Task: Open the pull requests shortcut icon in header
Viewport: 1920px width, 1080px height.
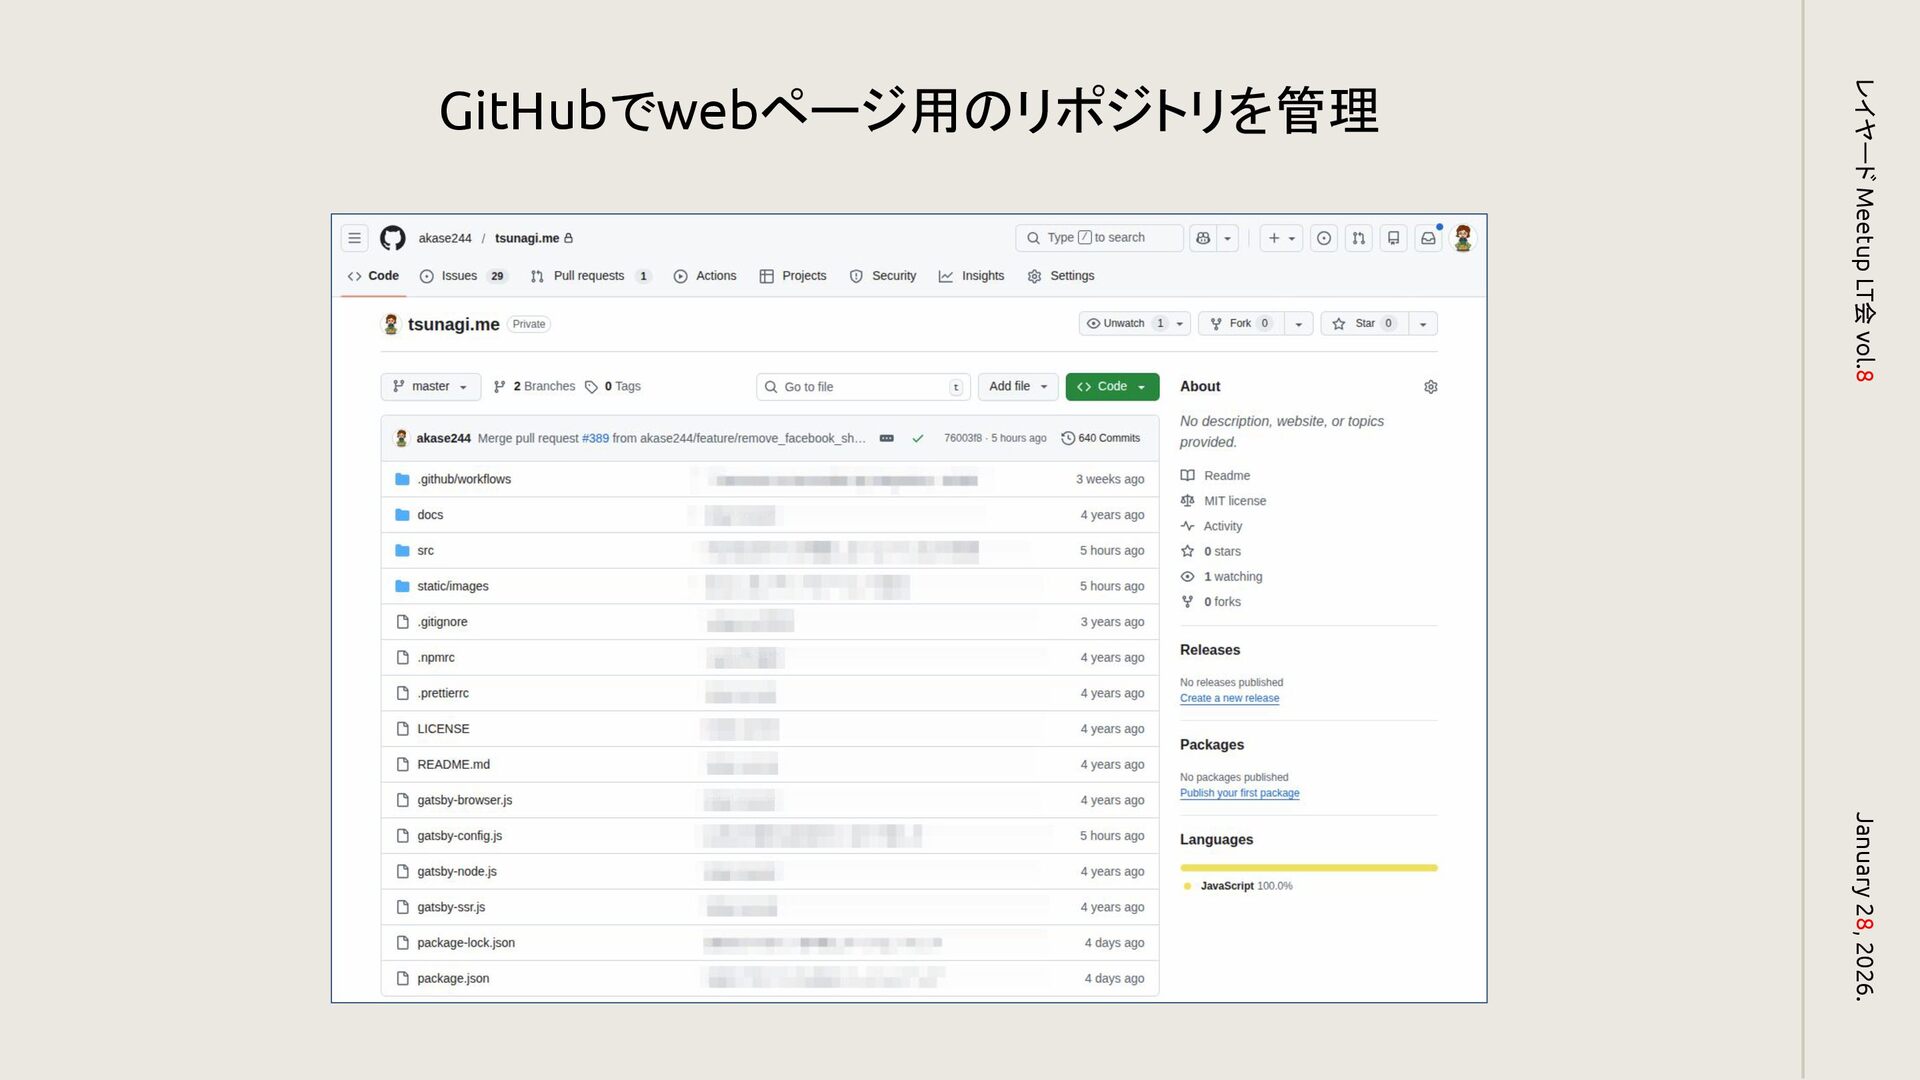Action: tap(1358, 238)
